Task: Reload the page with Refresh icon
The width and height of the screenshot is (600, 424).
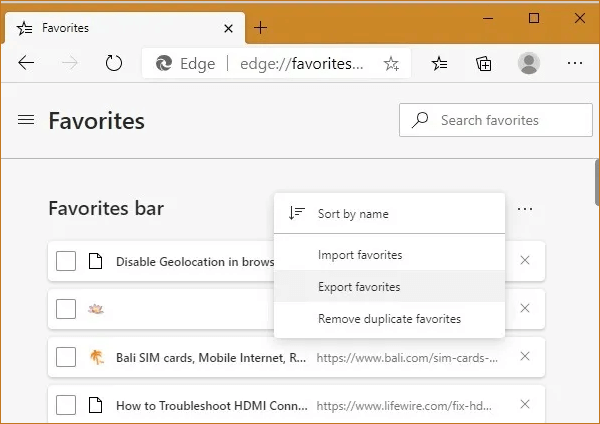Action: [x=114, y=63]
